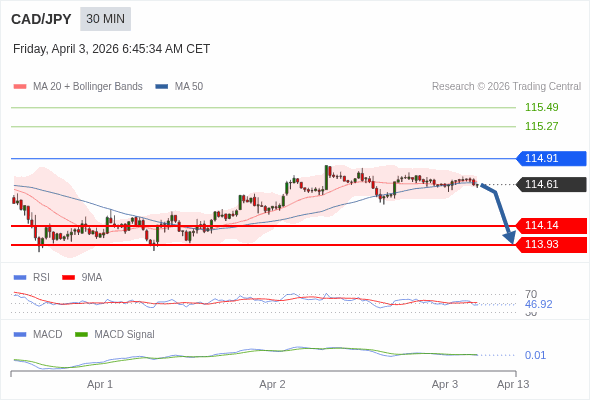
Task: Click the MA 20 + Bollinger Bands legend swatch
Action: tap(20, 87)
